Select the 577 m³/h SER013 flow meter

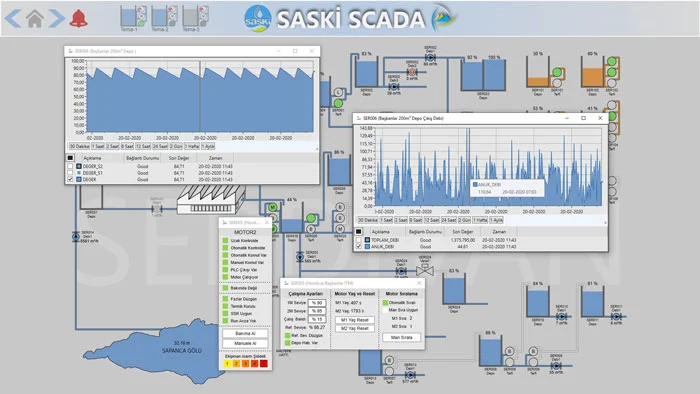[x=410, y=375]
